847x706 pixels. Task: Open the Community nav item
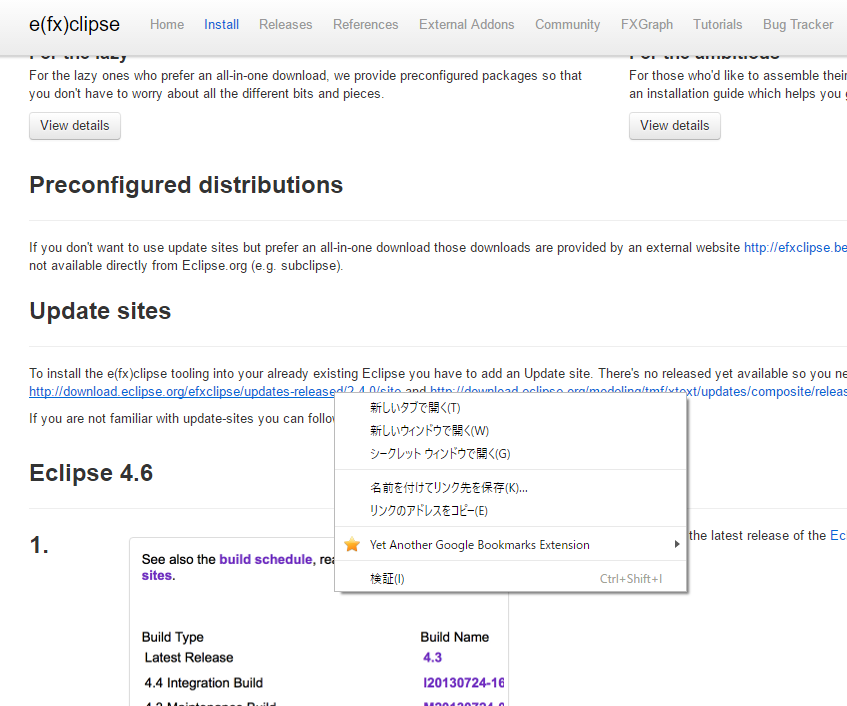tap(567, 25)
